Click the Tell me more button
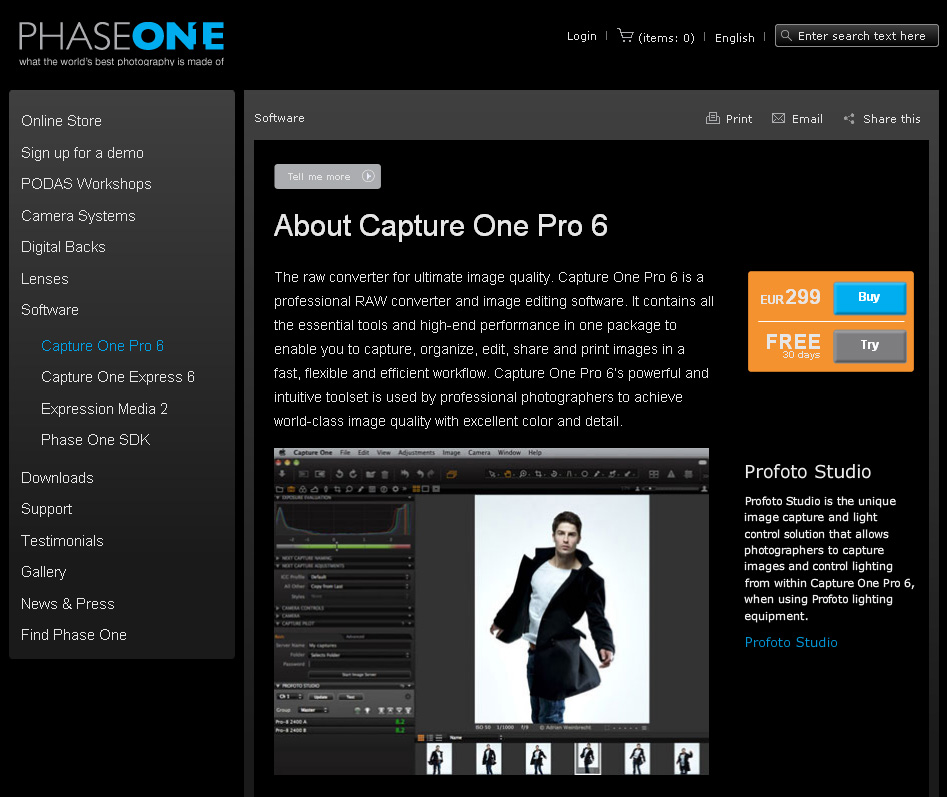This screenshot has width=947, height=797. pyautogui.click(x=327, y=176)
